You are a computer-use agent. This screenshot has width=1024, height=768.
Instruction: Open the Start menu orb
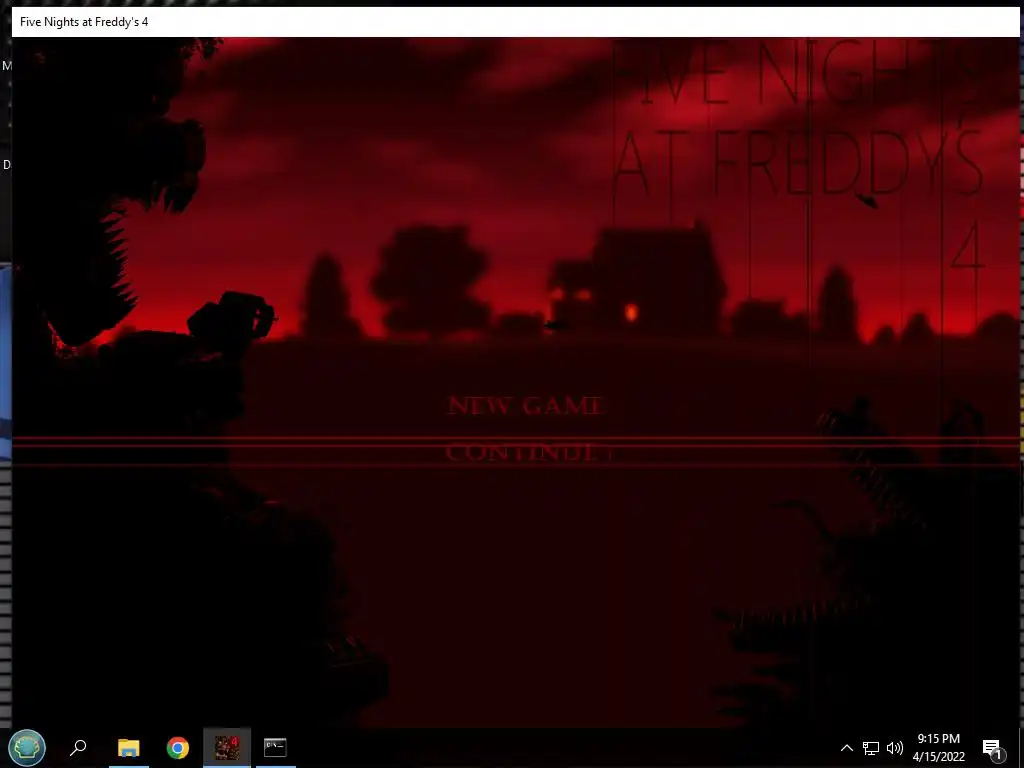coord(27,747)
